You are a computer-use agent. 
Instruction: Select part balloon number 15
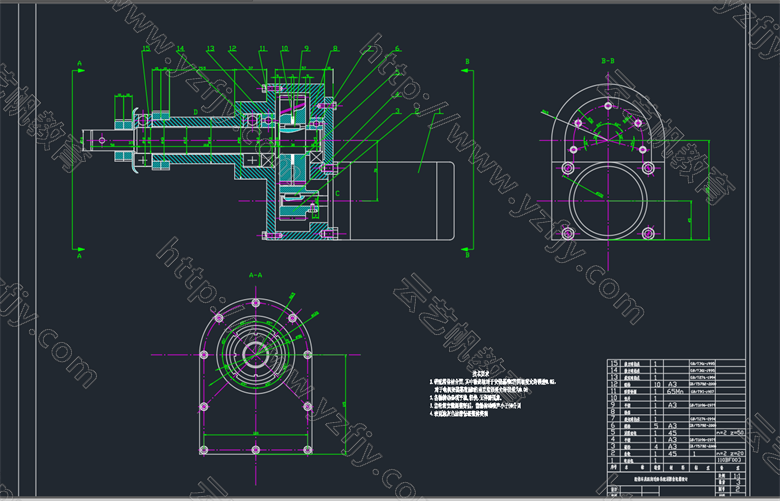(146, 49)
